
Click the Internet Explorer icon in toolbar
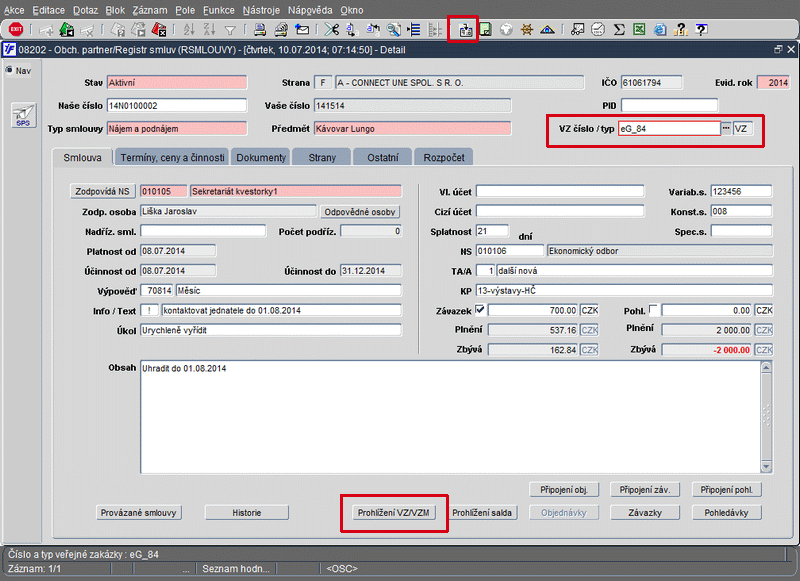(660, 30)
